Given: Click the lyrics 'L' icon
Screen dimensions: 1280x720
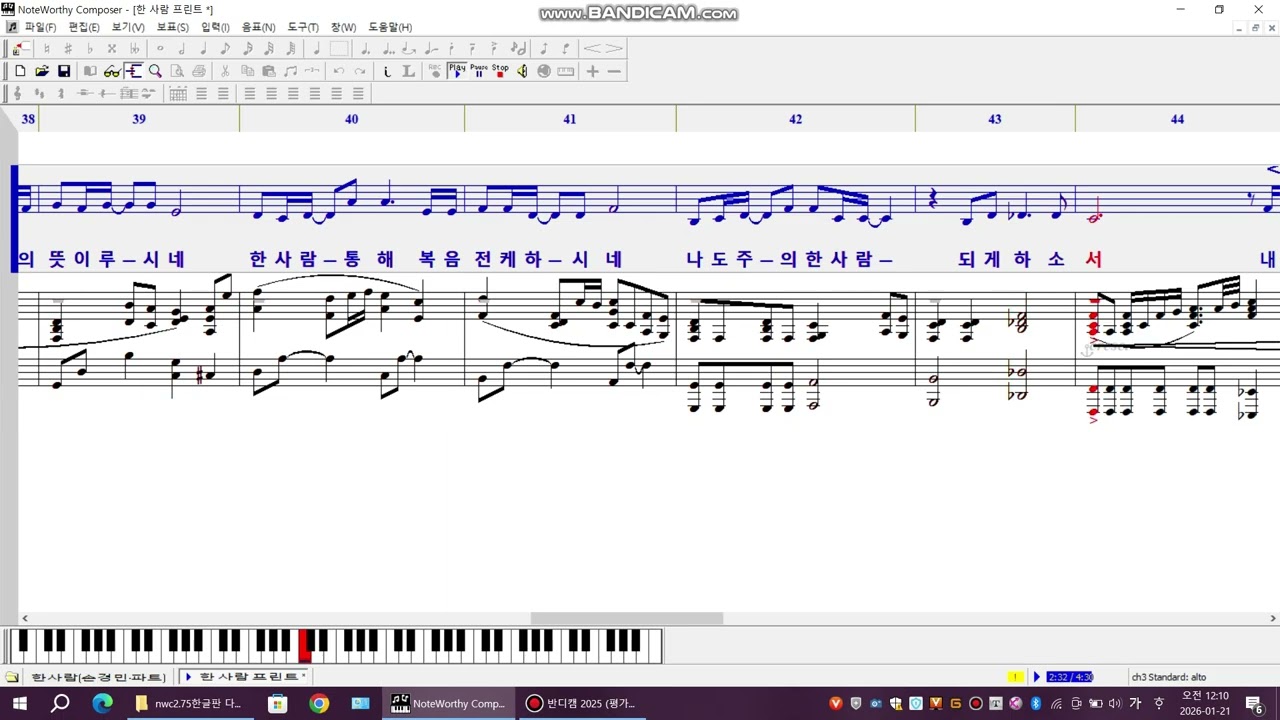Looking at the screenshot, I should tap(408, 71).
